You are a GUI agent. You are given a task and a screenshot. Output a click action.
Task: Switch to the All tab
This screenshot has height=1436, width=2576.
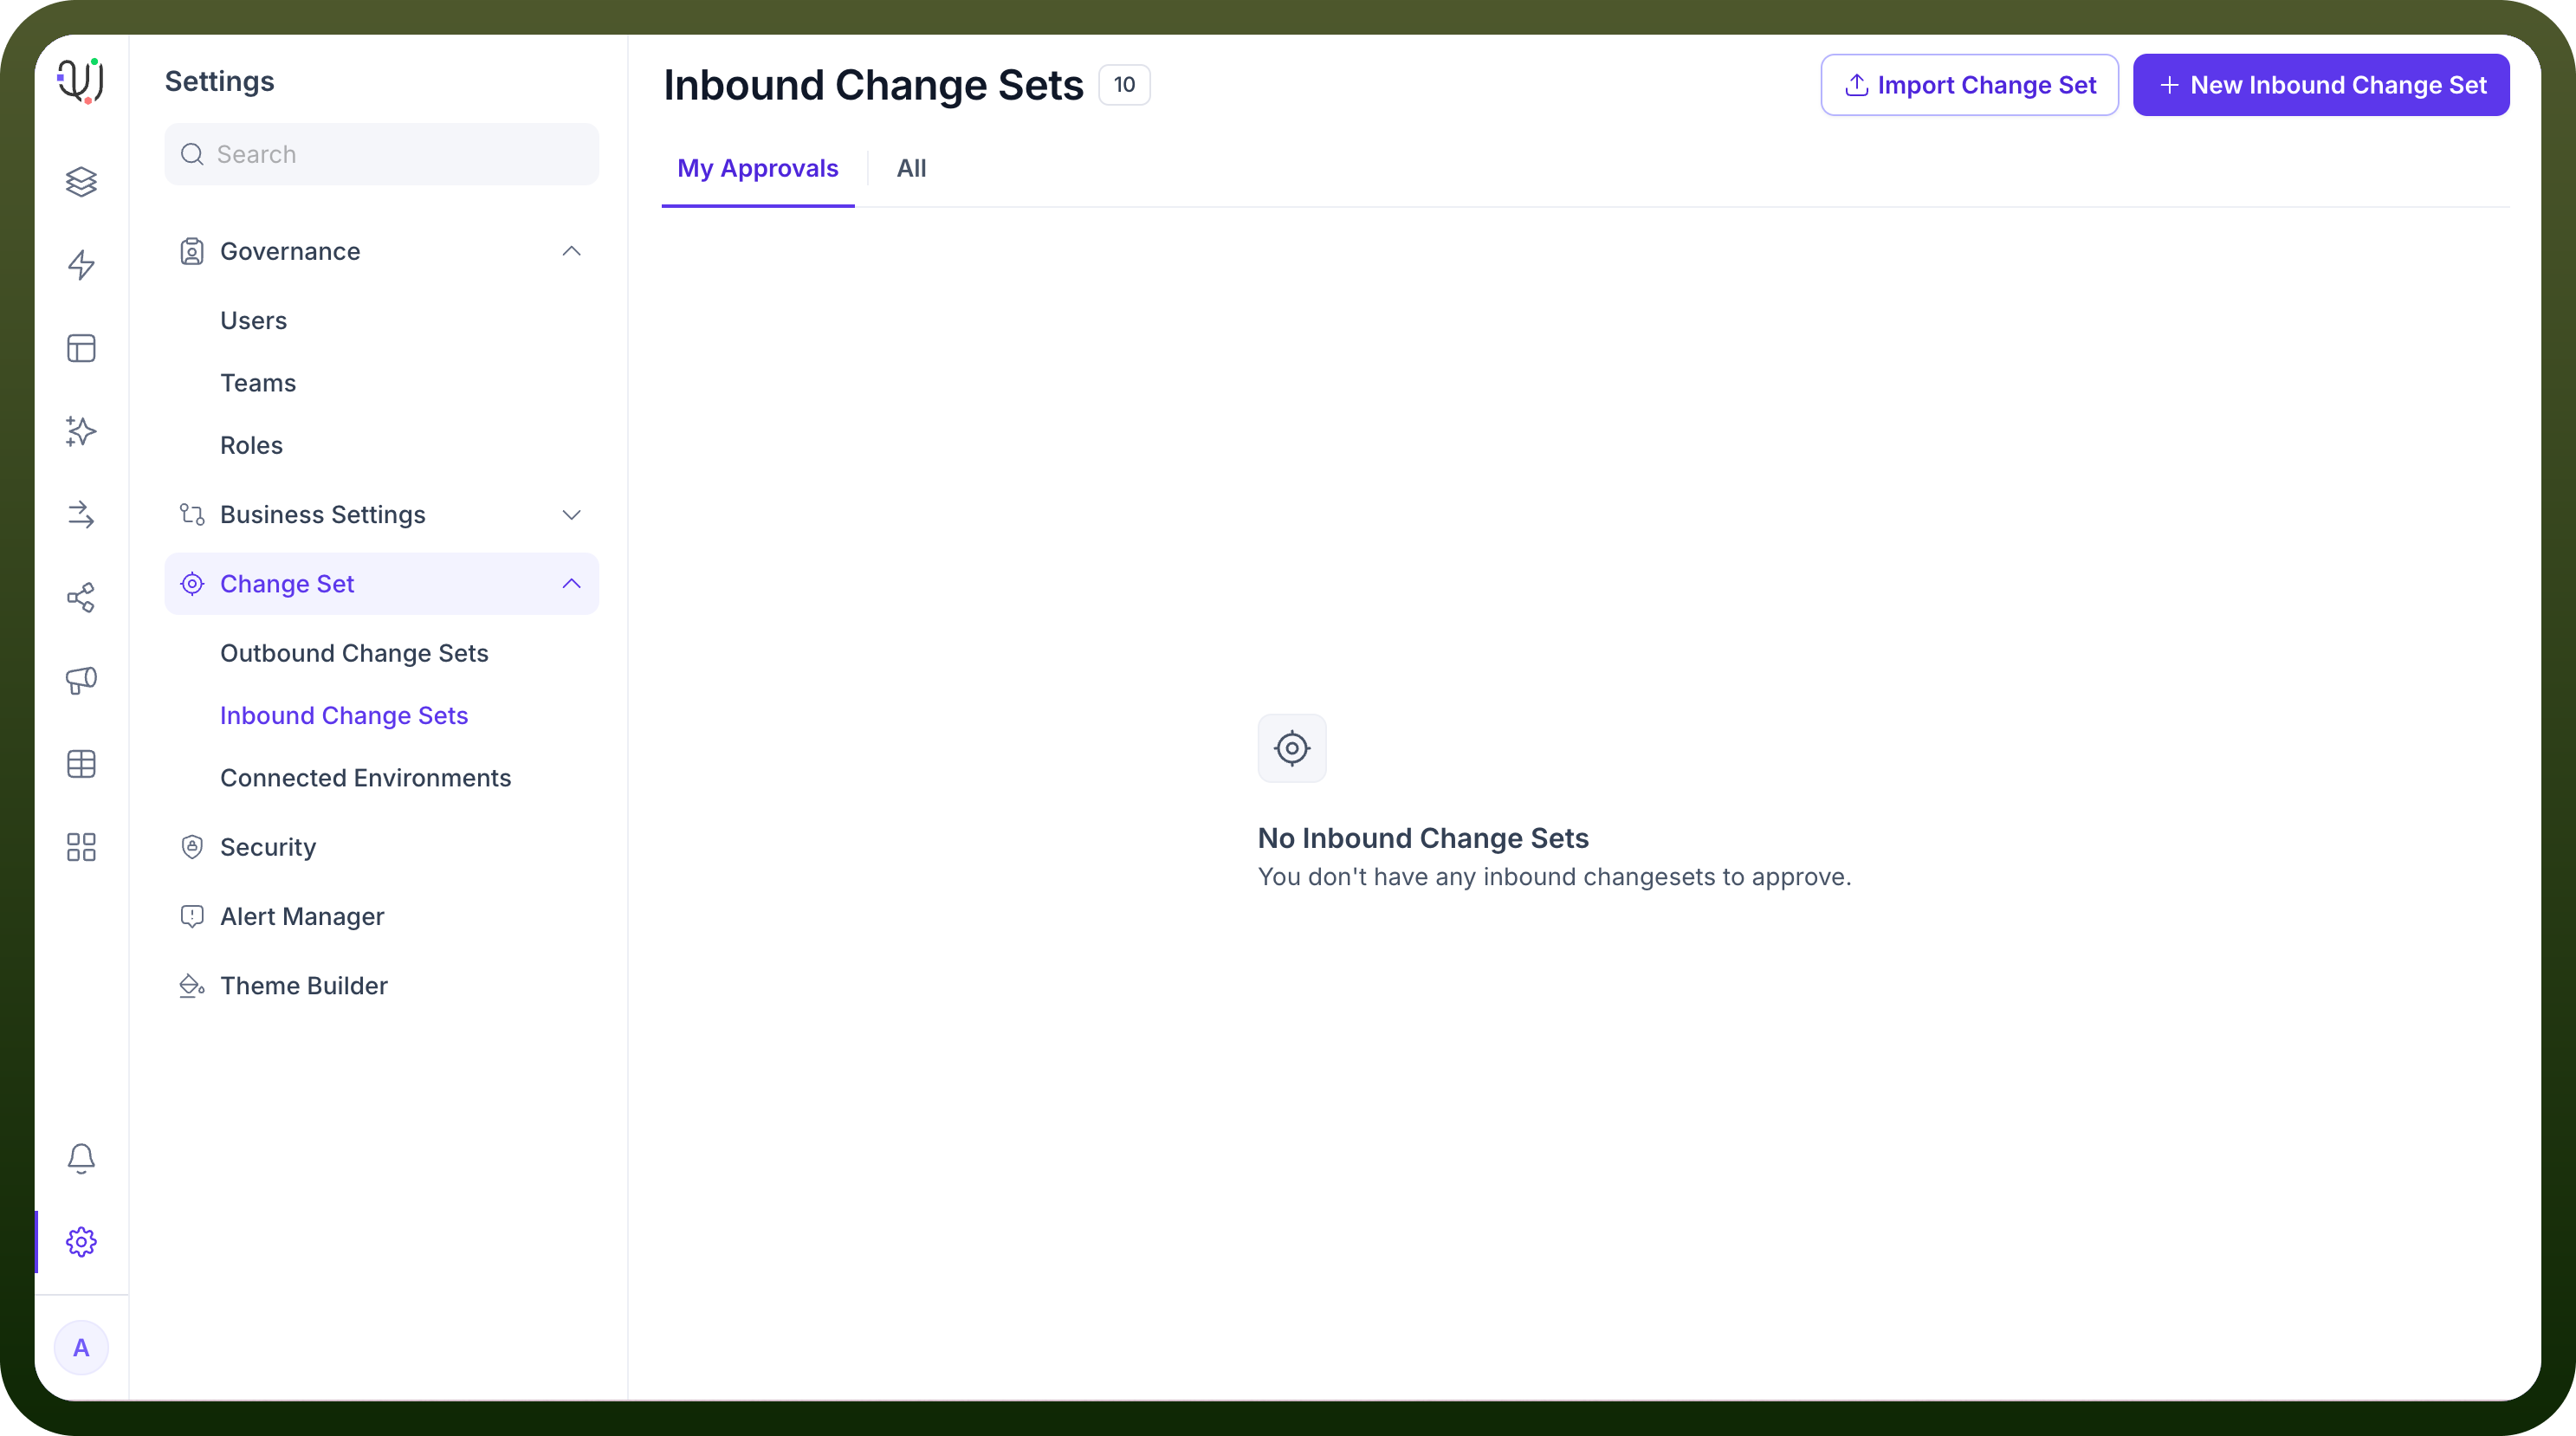click(x=911, y=168)
